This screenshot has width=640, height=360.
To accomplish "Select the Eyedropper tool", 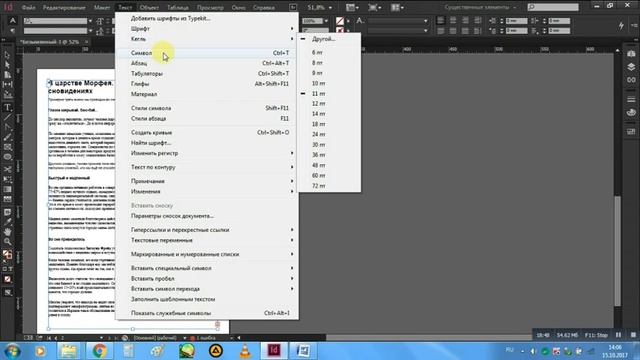I will click(7, 222).
